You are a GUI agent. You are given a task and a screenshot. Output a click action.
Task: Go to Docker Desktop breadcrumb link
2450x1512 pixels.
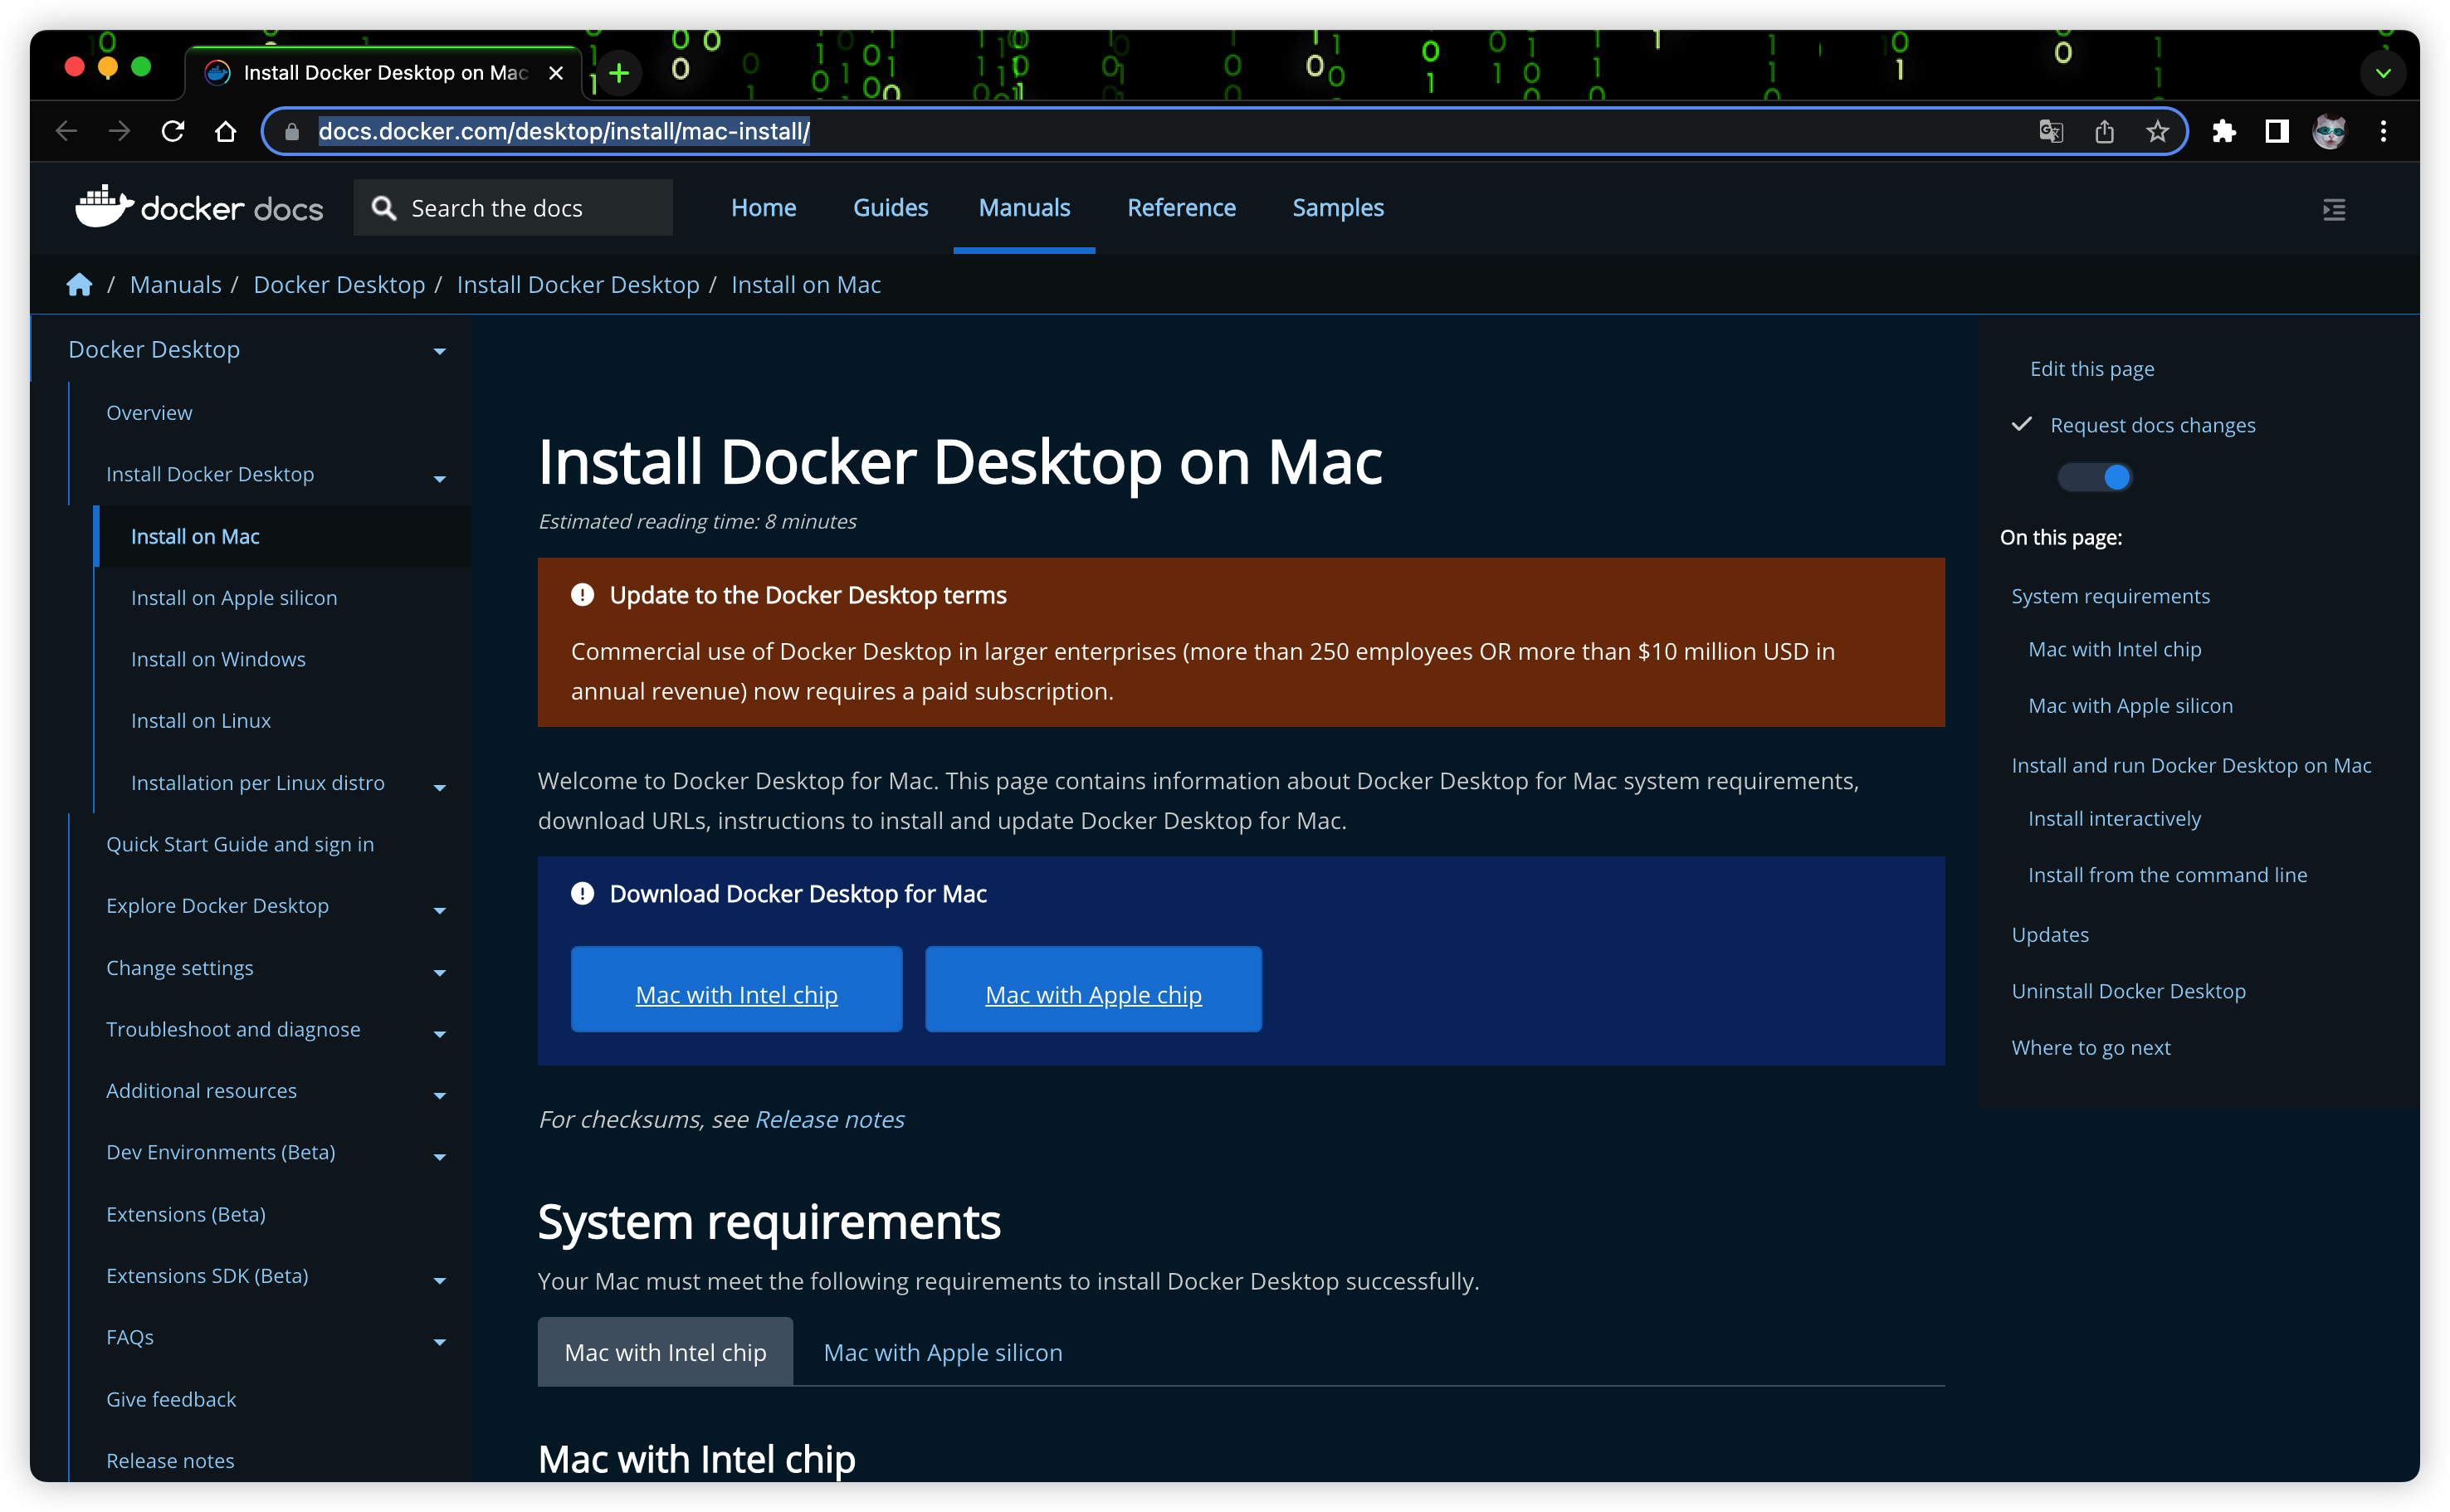pos(339,285)
